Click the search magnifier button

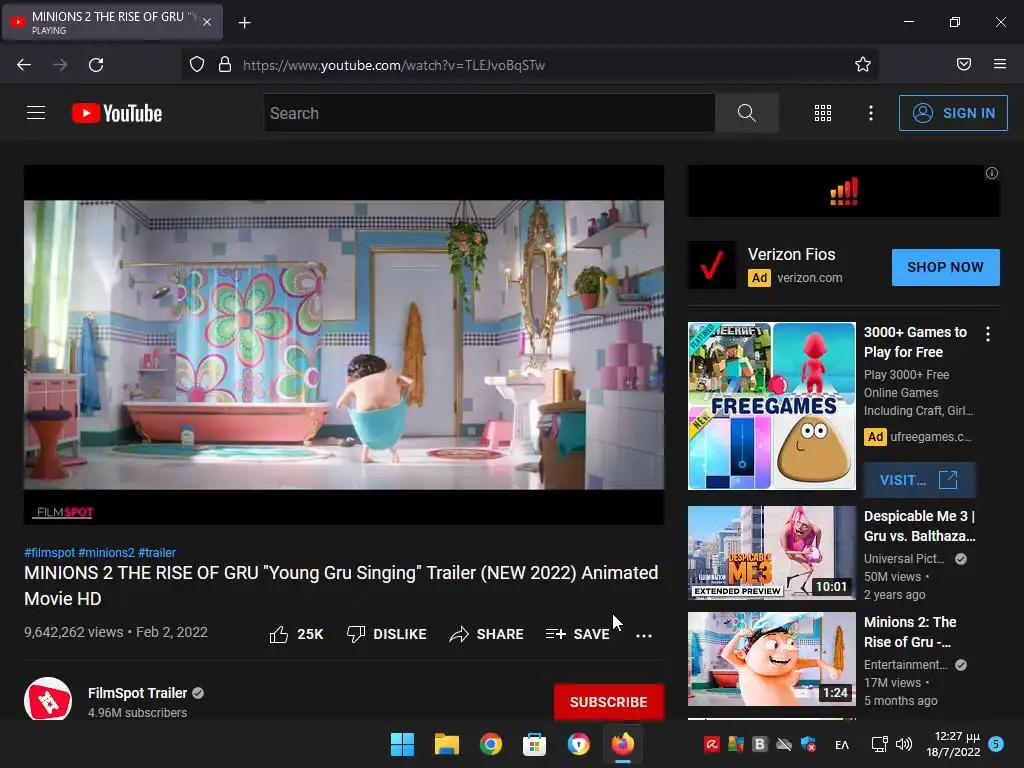(746, 113)
